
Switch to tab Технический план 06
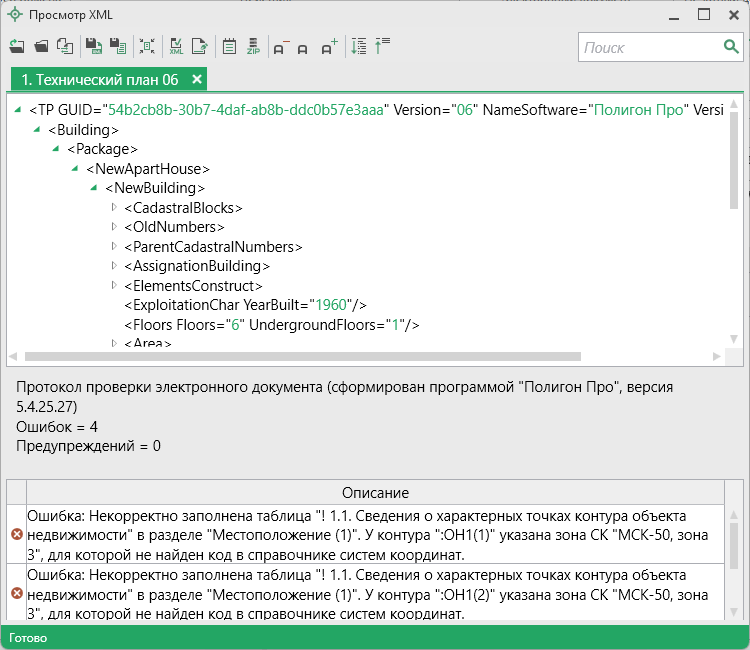pyautogui.click(x=99, y=79)
